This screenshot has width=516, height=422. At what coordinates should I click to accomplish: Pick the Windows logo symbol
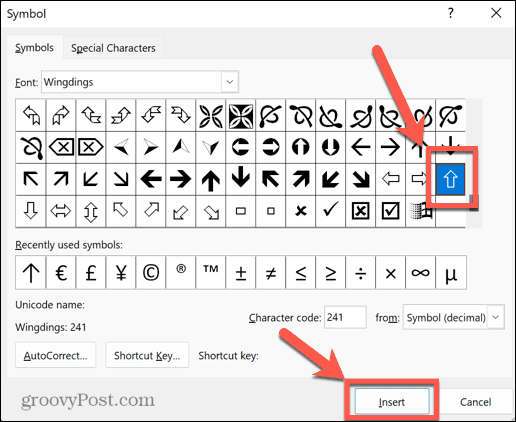(x=420, y=211)
